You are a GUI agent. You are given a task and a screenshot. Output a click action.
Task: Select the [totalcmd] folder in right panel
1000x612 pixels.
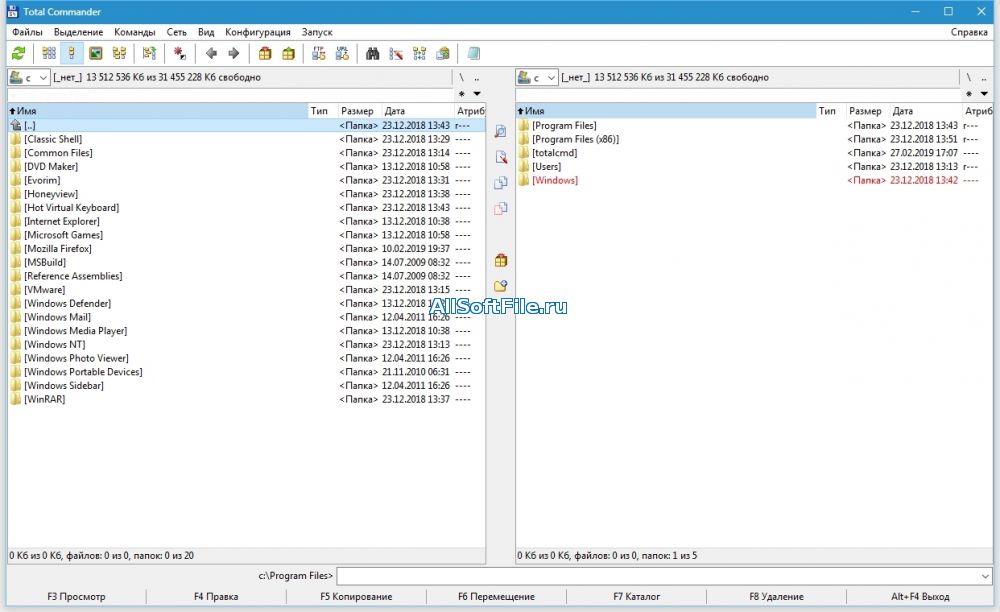click(754, 153)
